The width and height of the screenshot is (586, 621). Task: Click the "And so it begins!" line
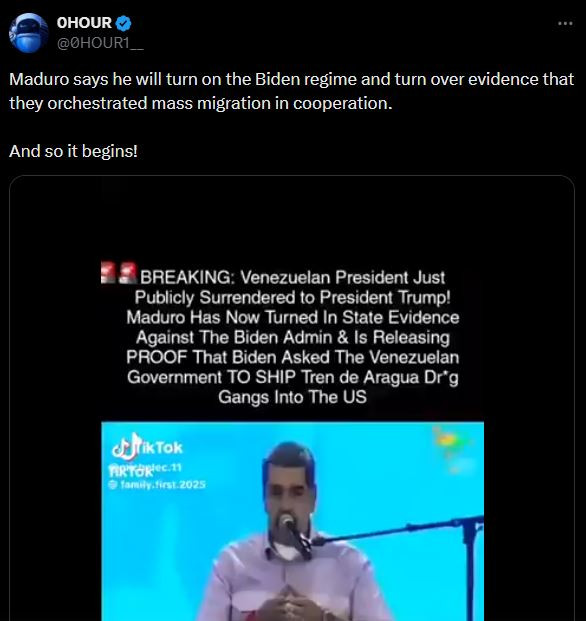(73, 151)
